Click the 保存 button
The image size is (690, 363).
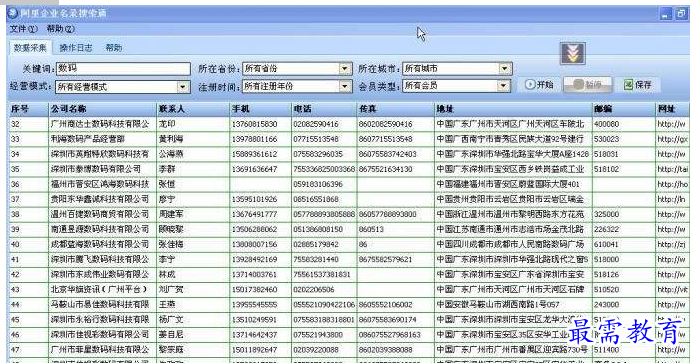pos(638,84)
